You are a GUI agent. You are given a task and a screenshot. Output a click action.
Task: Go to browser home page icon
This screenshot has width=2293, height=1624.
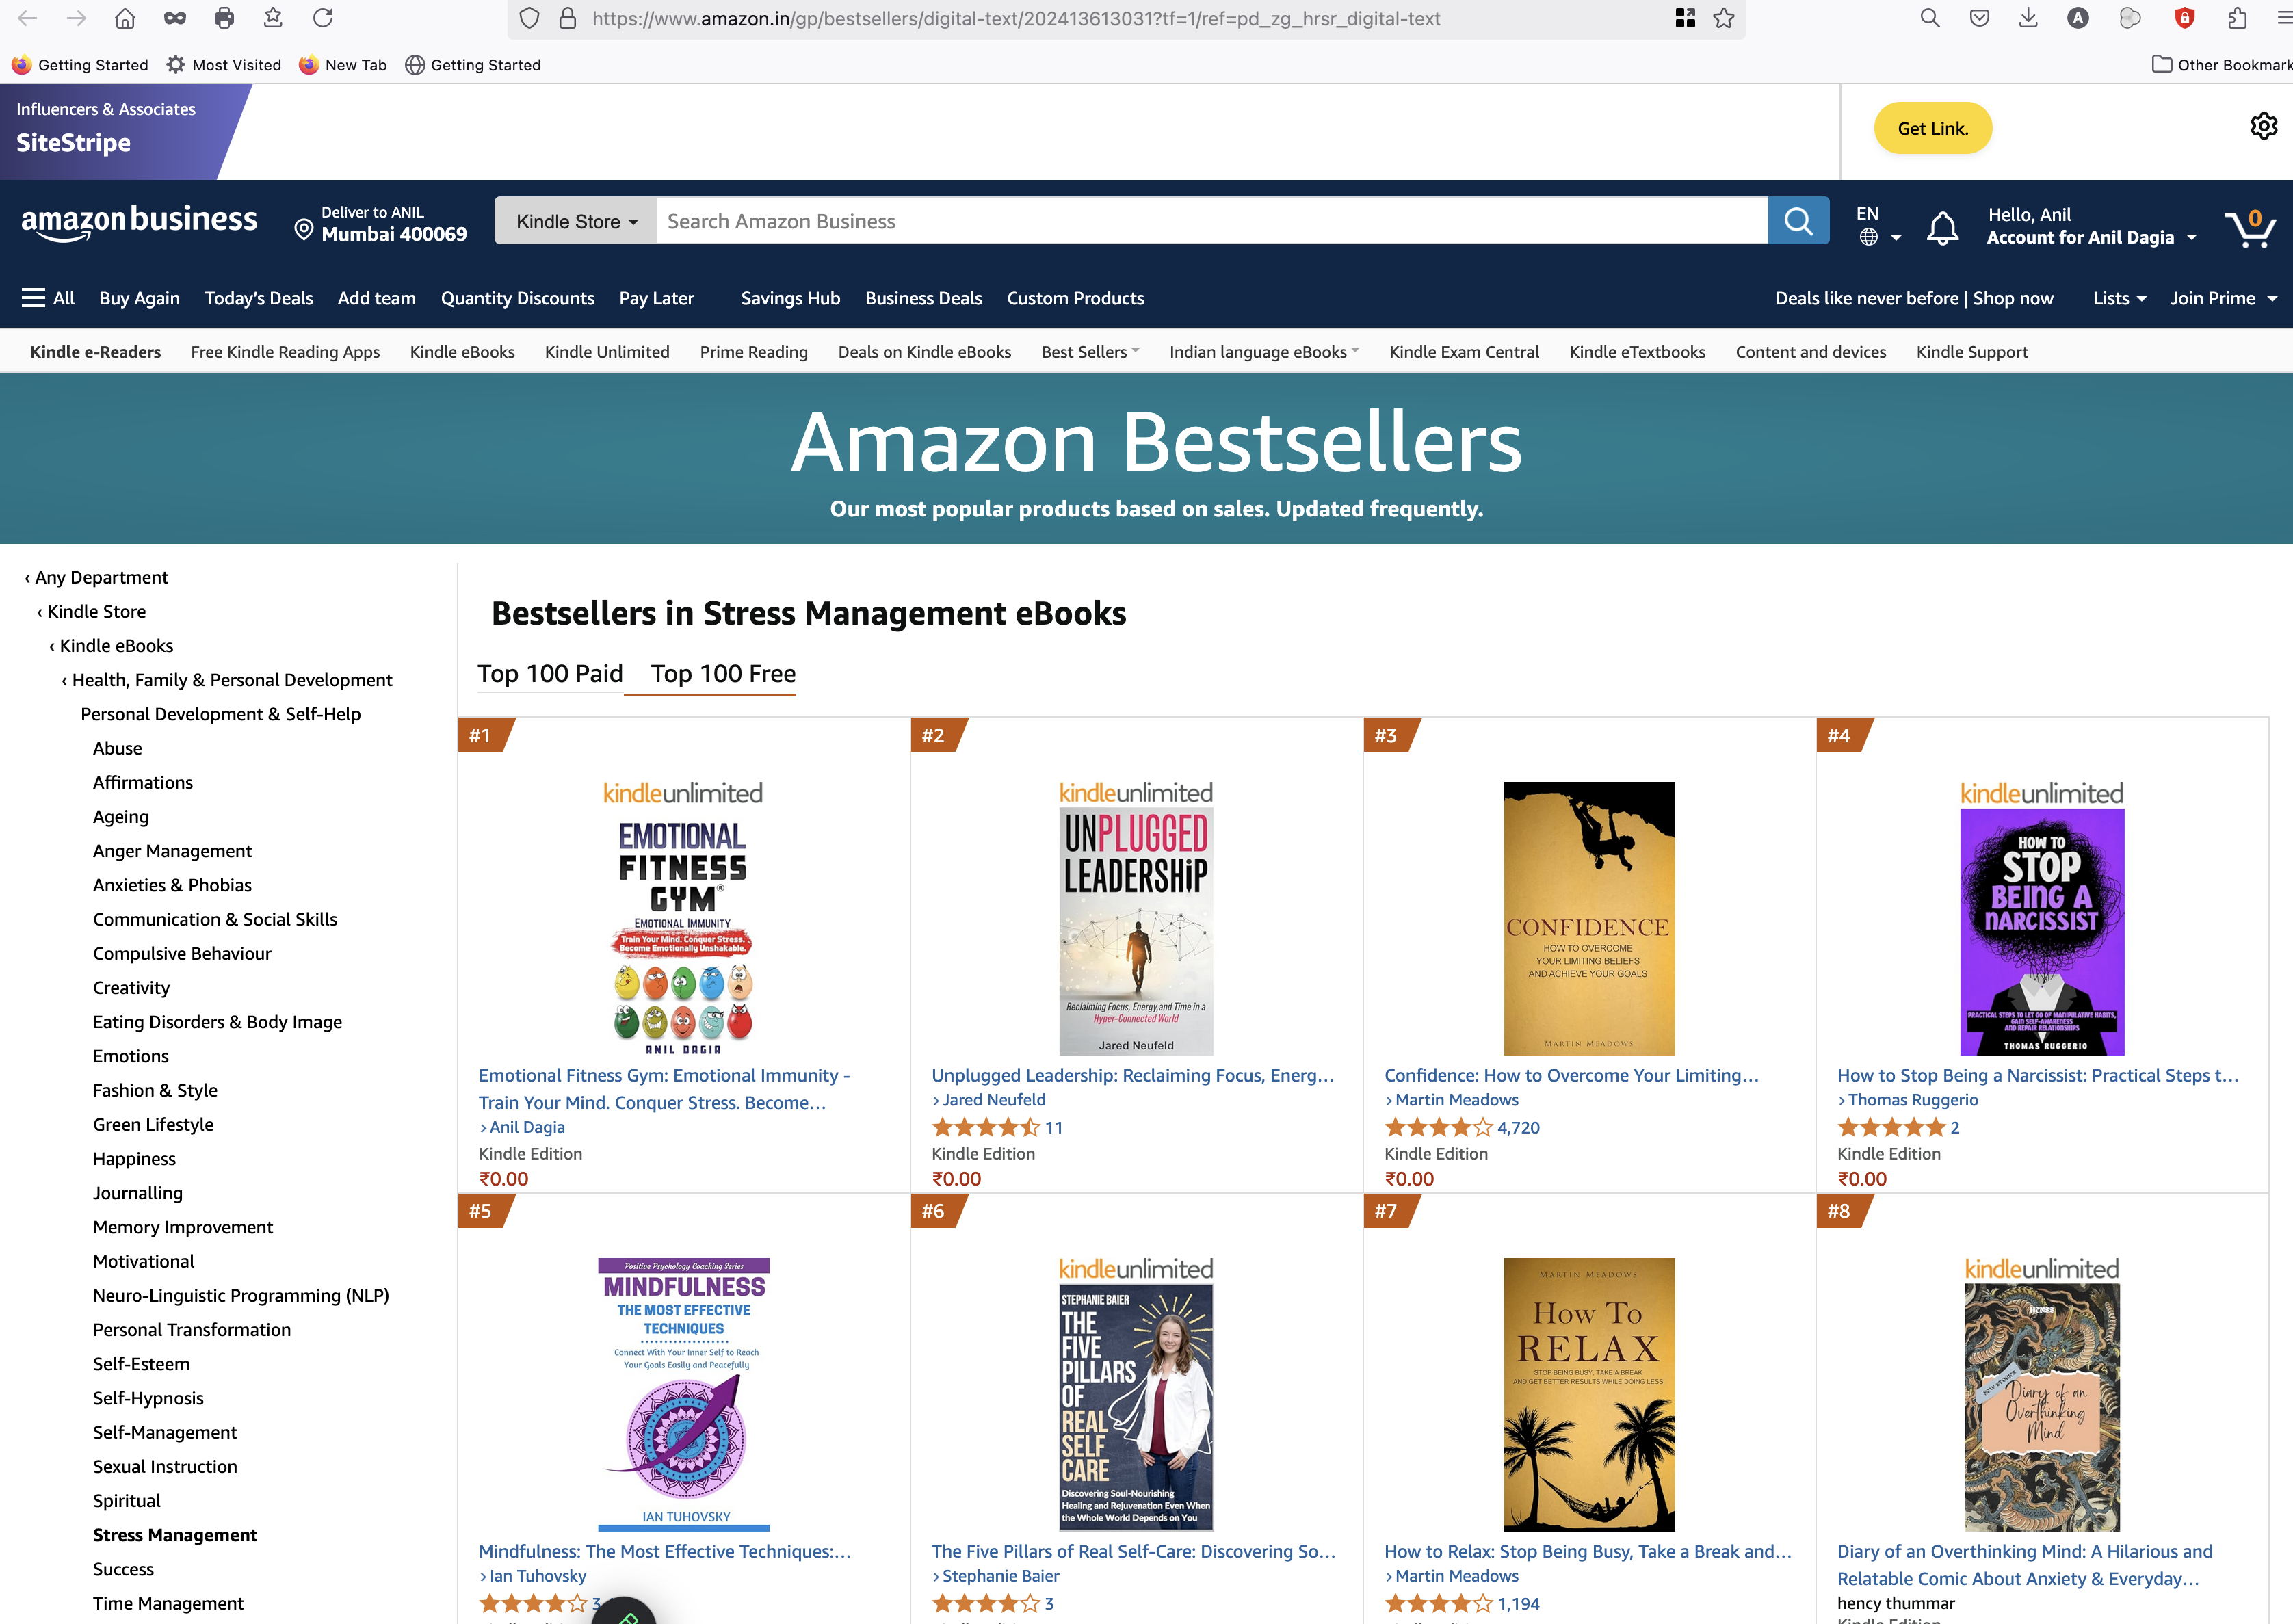coord(125,18)
